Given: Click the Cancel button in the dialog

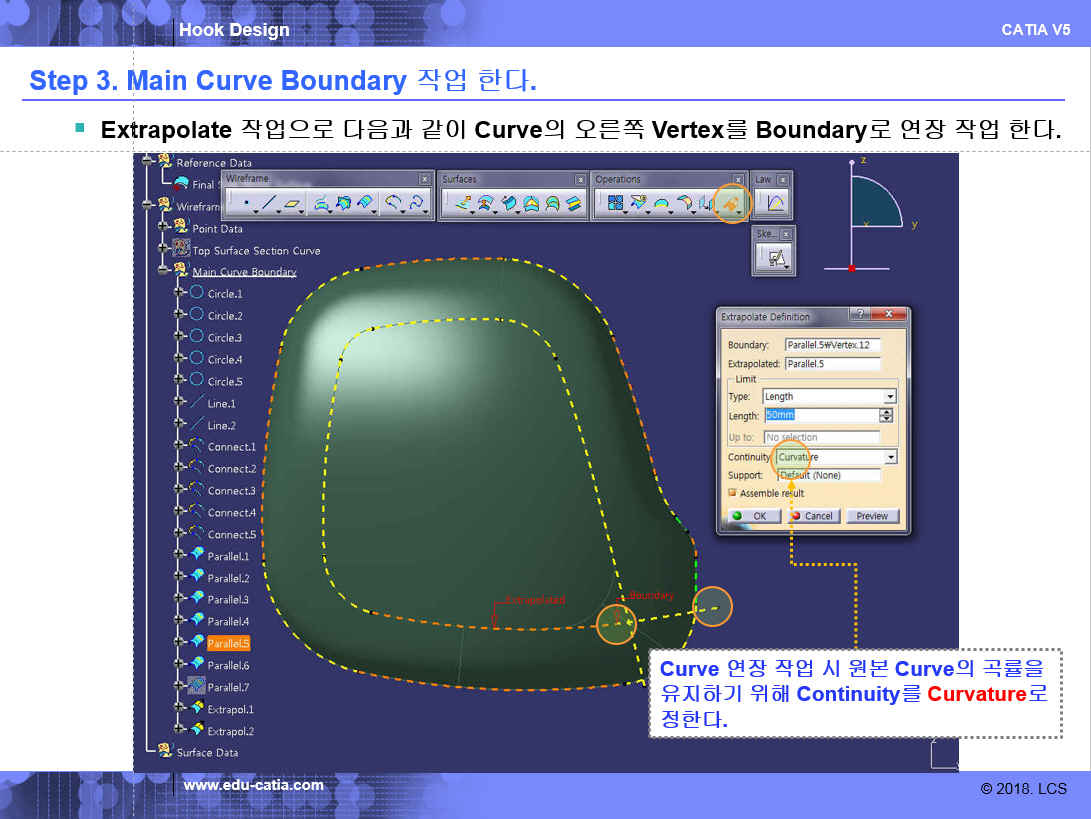Looking at the screenshot, I should 812,516.
